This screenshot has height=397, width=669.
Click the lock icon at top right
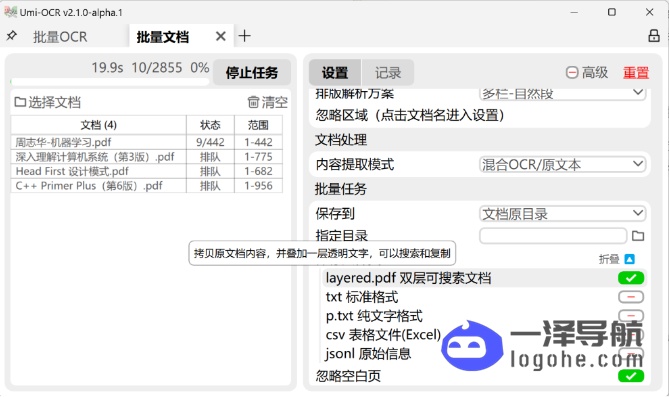(654, 36)
